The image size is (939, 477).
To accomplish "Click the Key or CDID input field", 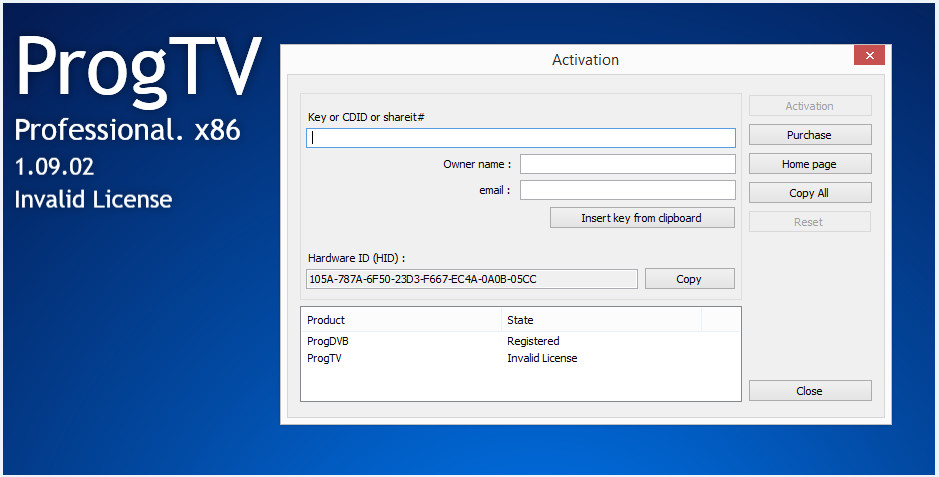I will [x=520, y=138].
